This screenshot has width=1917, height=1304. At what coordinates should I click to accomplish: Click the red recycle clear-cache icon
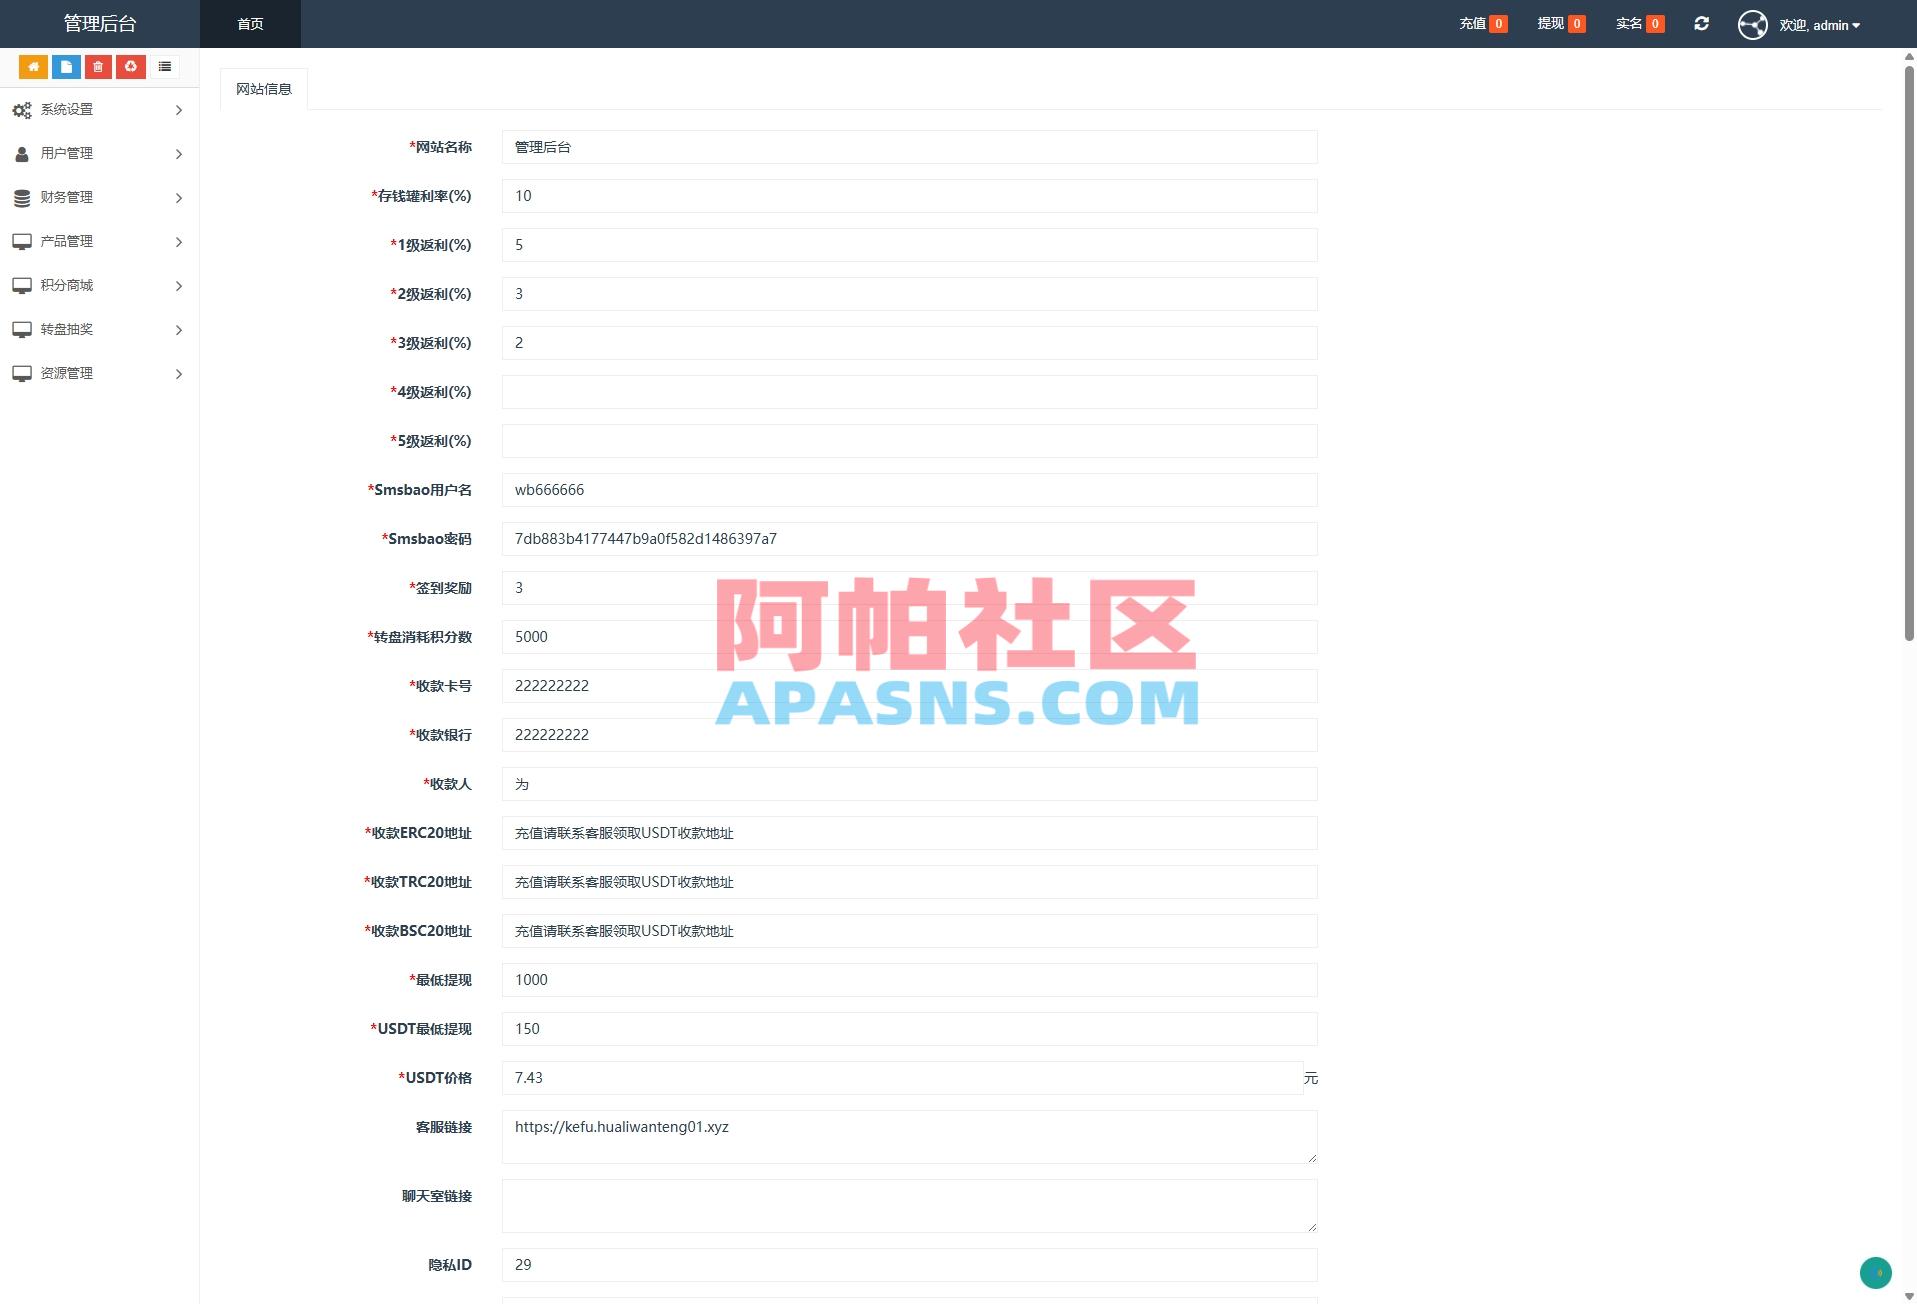[131, 66]
